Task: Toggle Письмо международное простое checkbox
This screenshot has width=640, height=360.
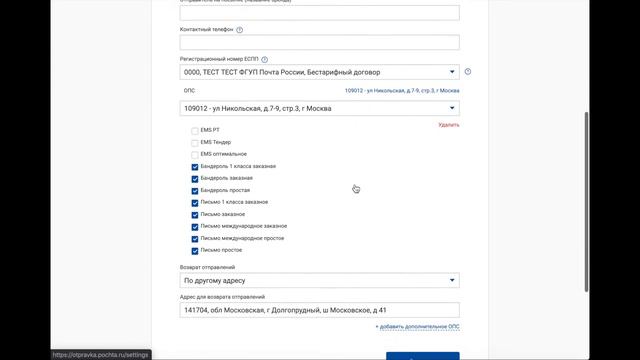Action: (x=195, y=239)
